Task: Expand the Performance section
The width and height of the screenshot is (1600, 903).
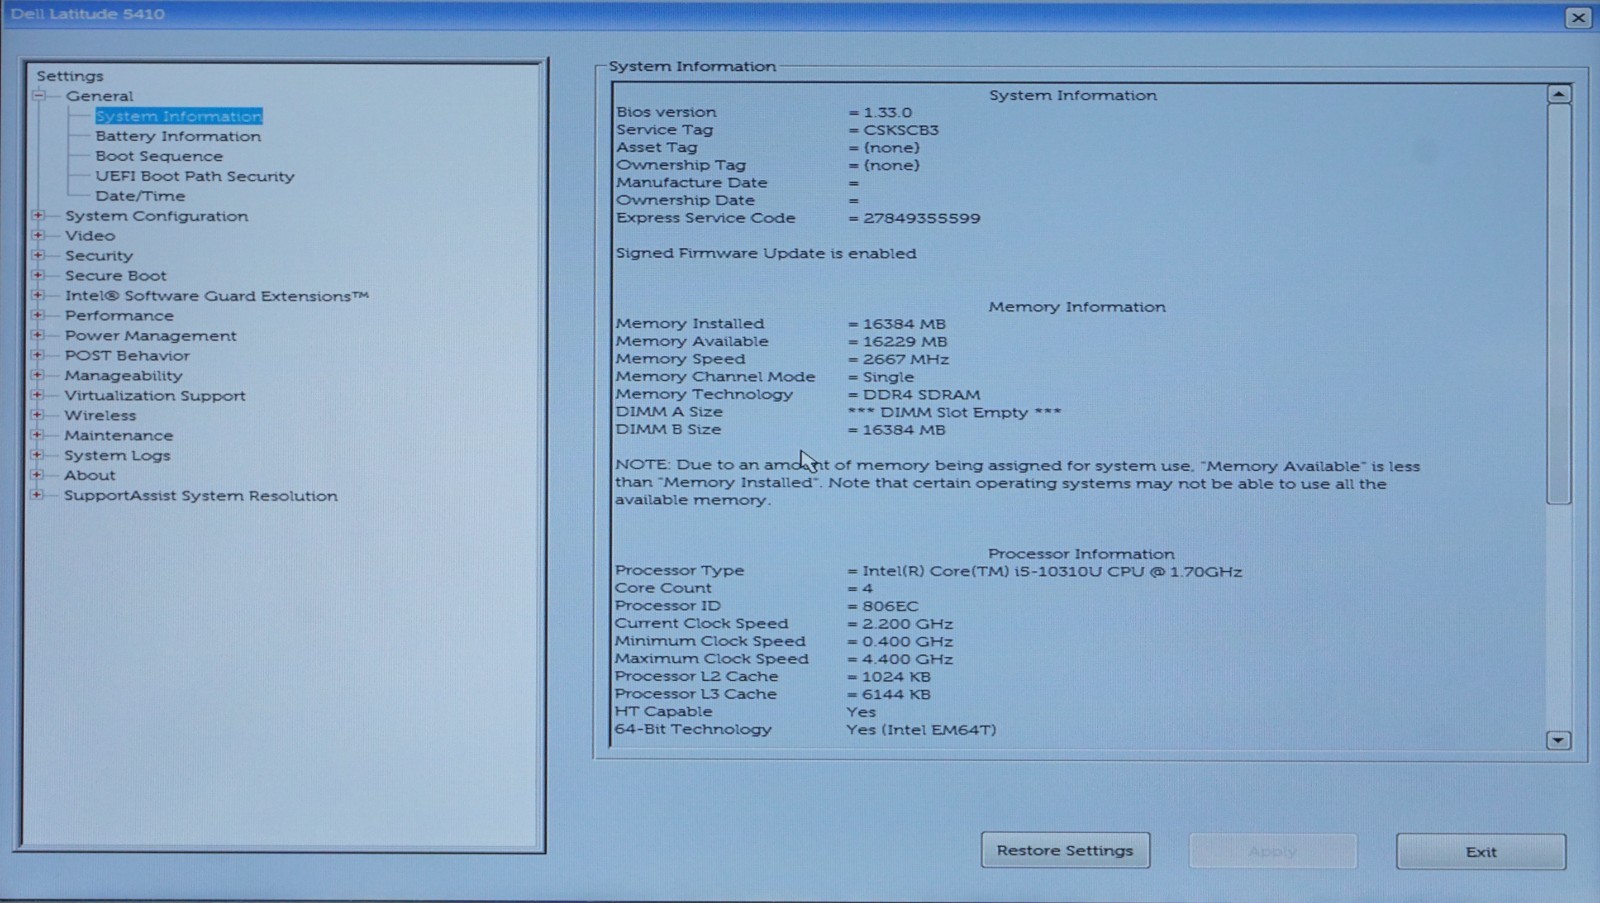Action: [x=38, y=315]
